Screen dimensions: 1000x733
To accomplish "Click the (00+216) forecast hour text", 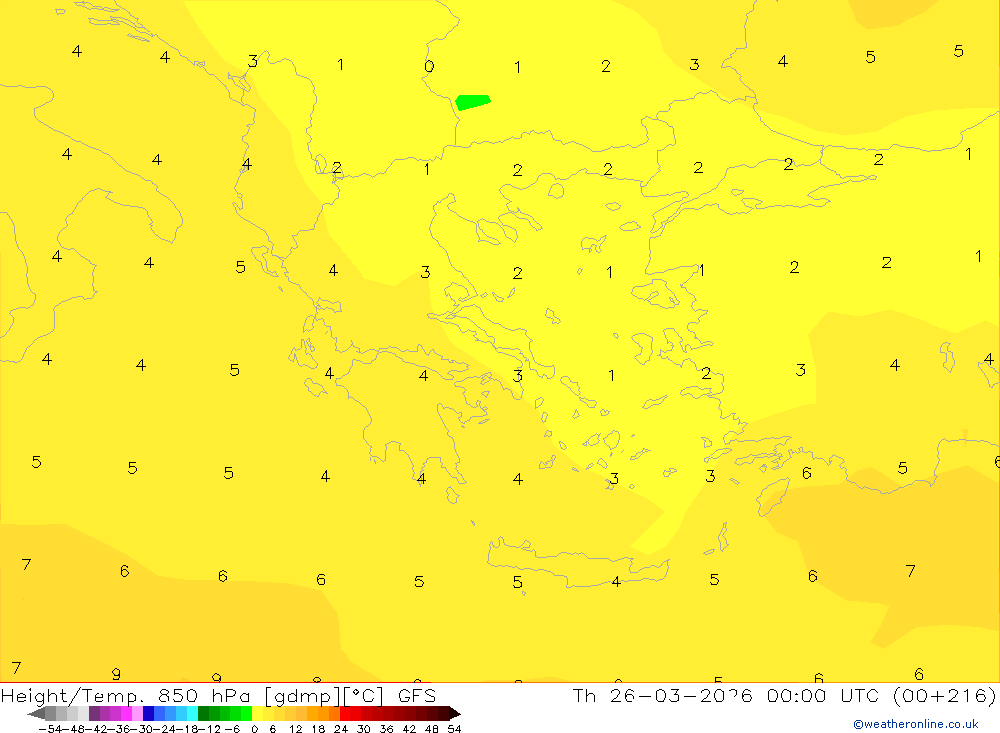I will pyautogui.click(x=945, y=695).
